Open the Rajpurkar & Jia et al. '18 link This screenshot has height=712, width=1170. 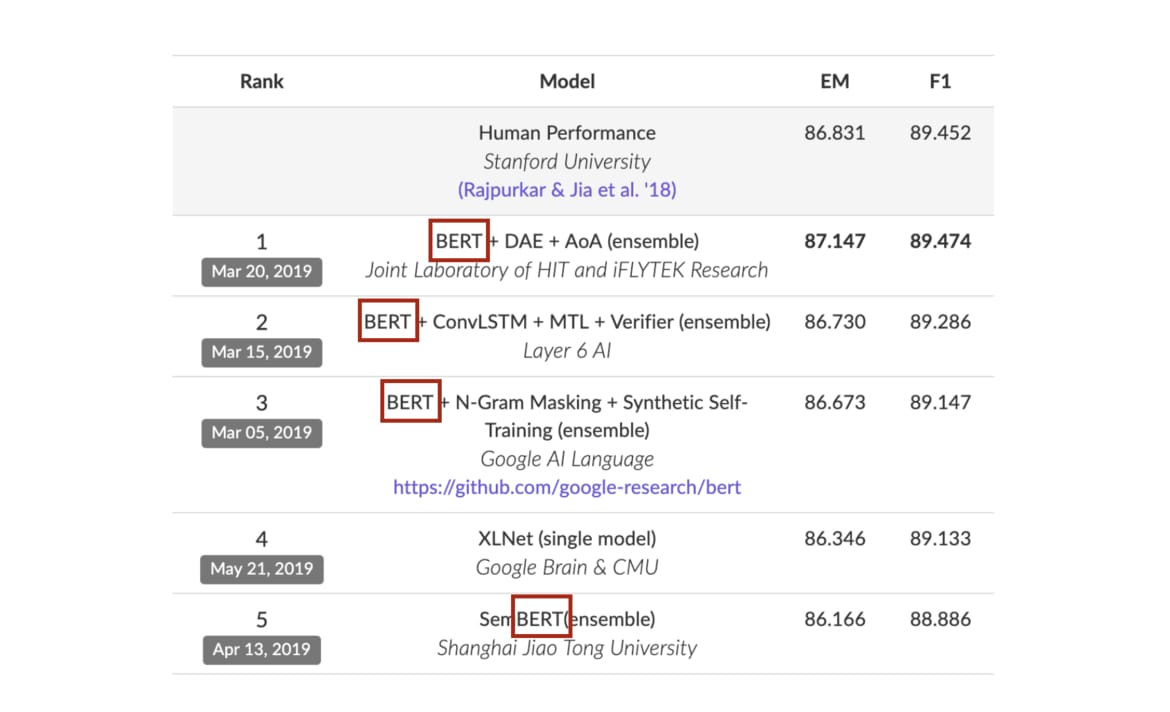[x=567, y=189]
